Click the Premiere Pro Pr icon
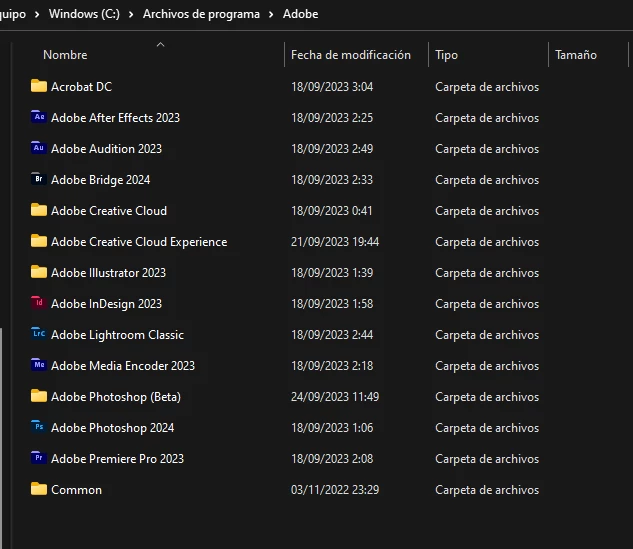 [39, 458]
